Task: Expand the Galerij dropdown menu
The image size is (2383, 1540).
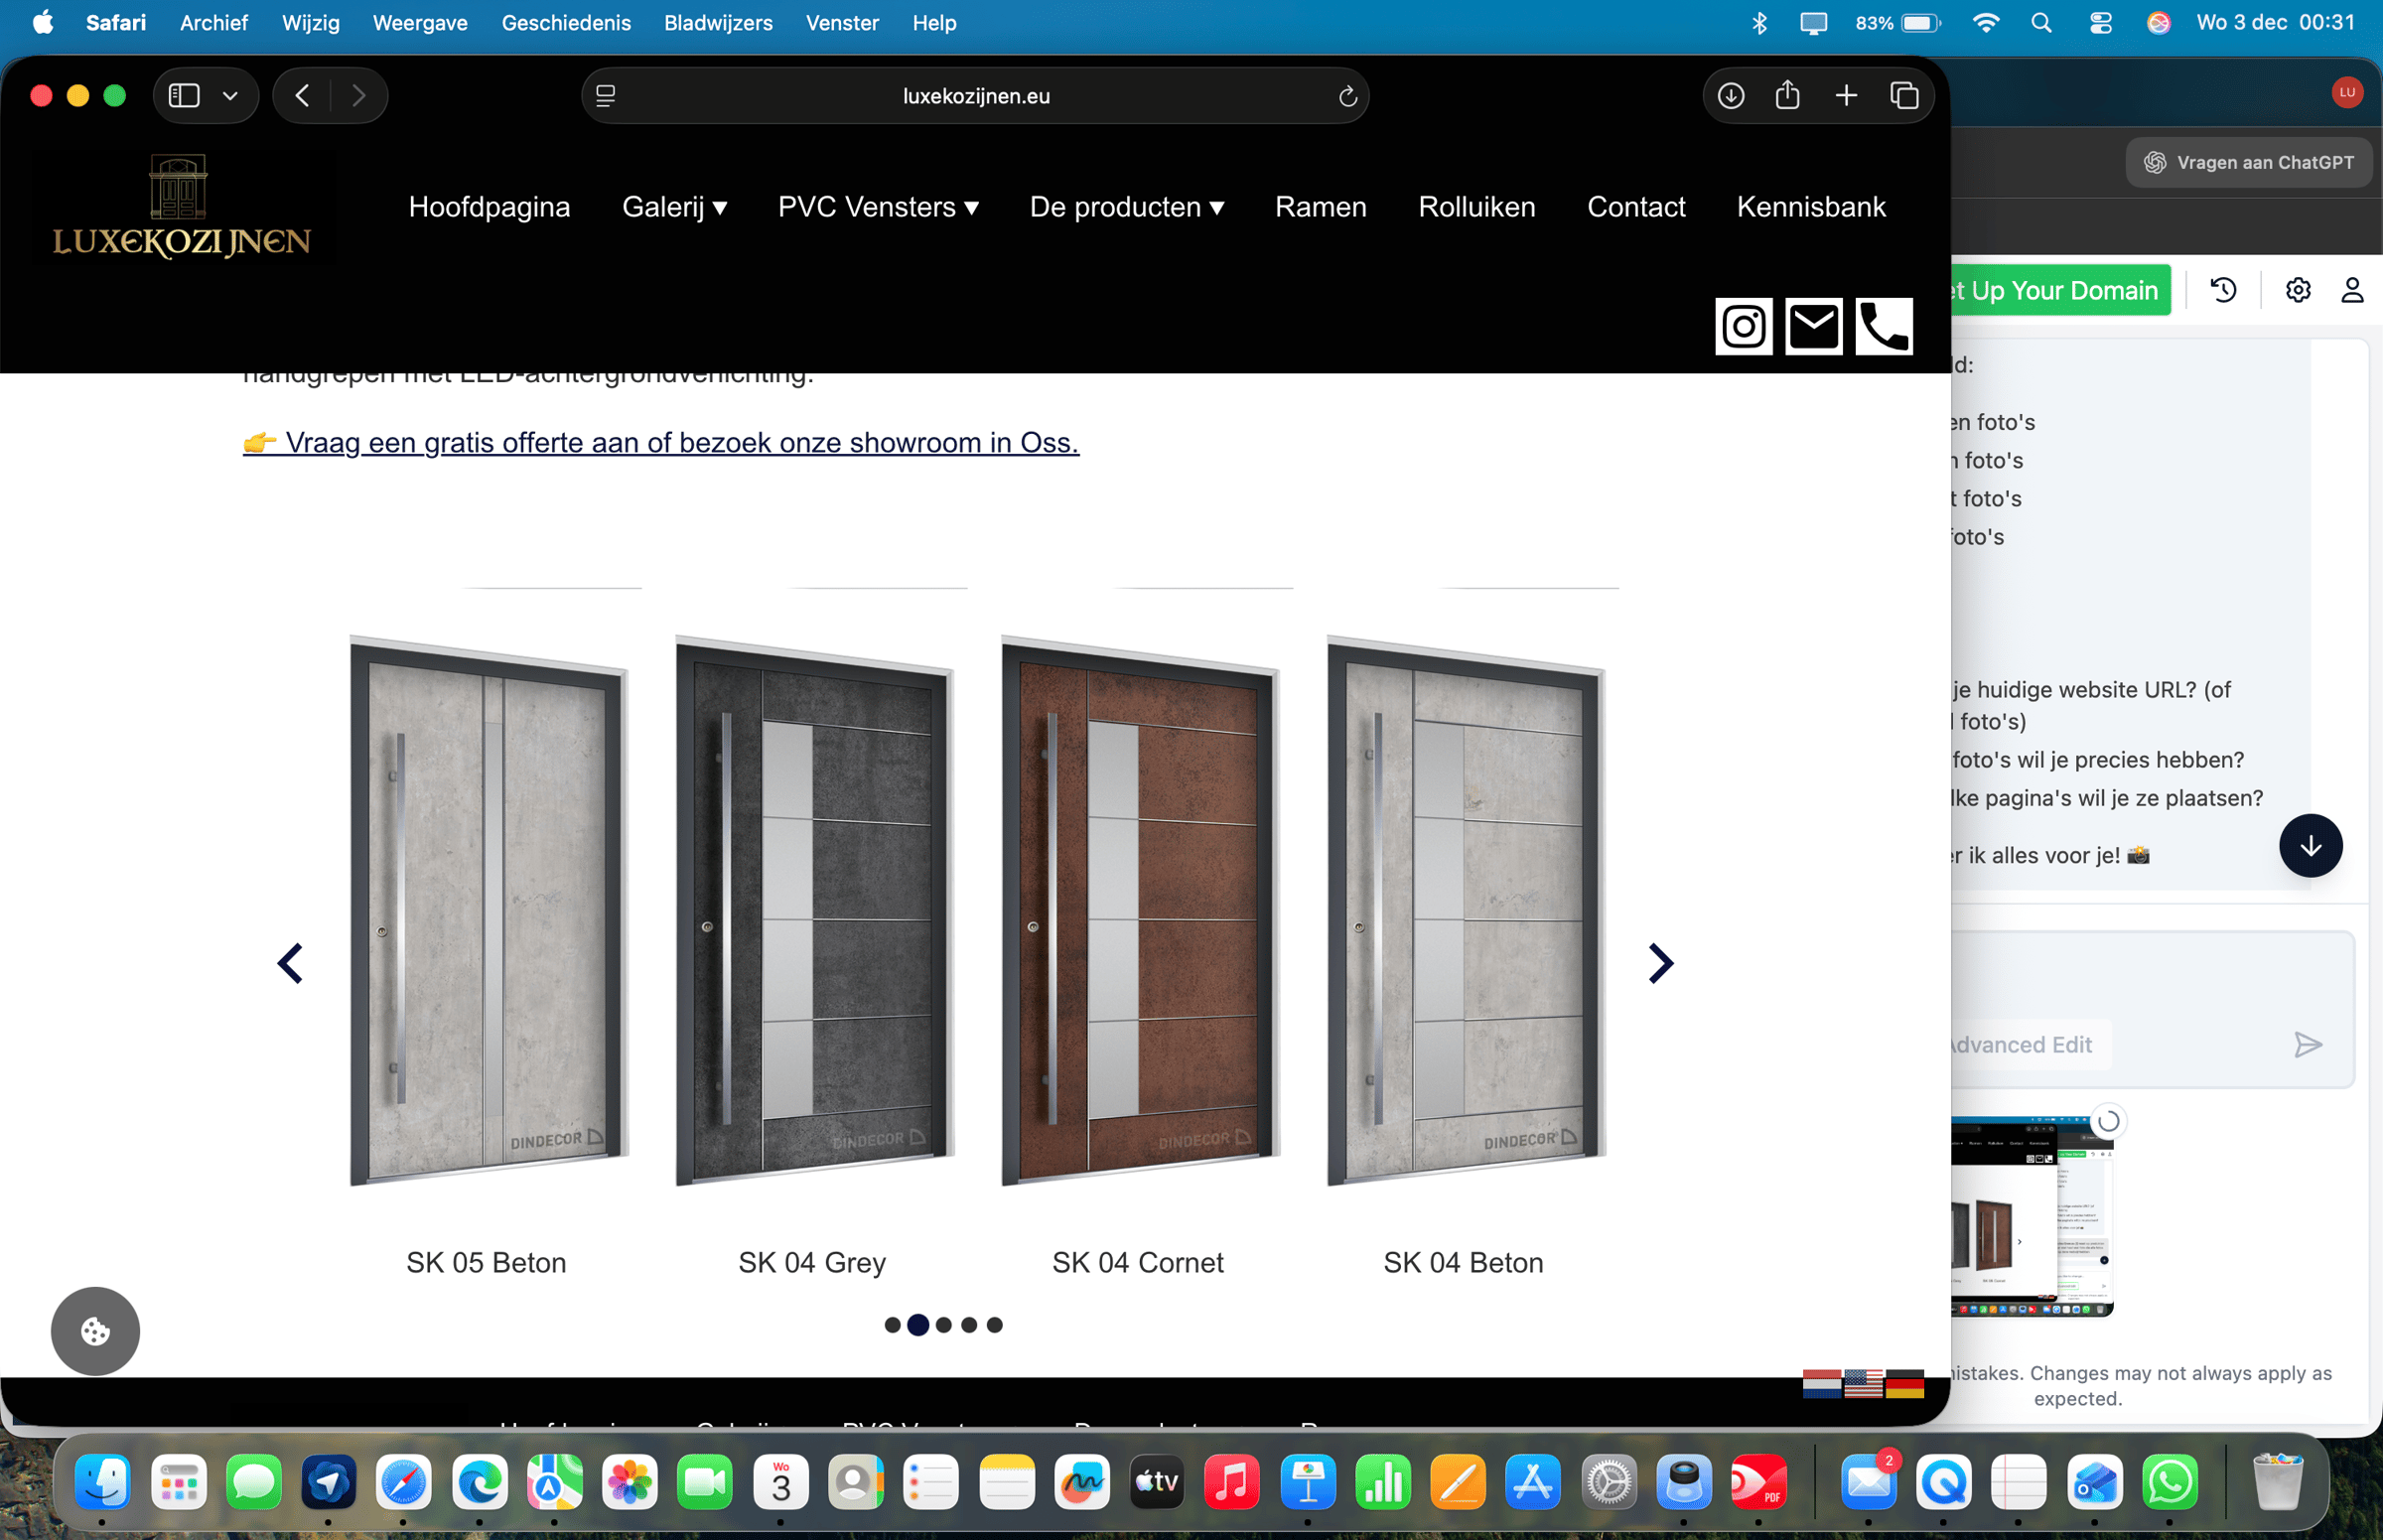Action: (675, 207)
